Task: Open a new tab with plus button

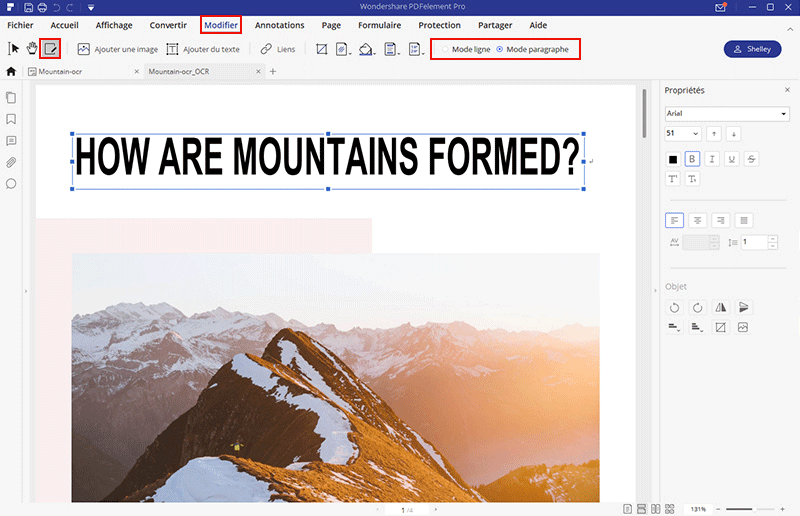Action: [x=272, y=71]
